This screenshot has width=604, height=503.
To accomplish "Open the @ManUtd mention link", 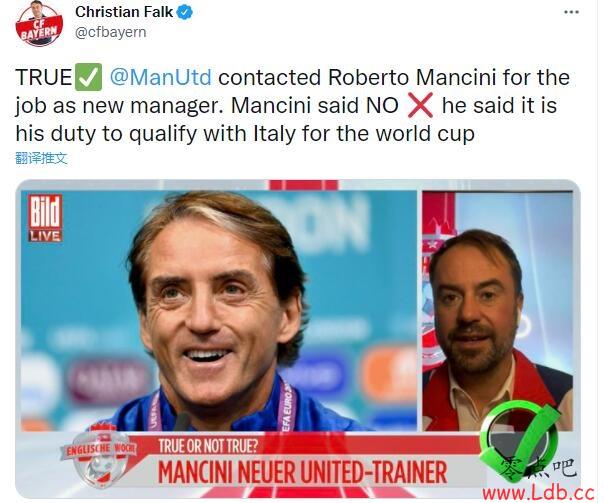I will coord(161,77).
